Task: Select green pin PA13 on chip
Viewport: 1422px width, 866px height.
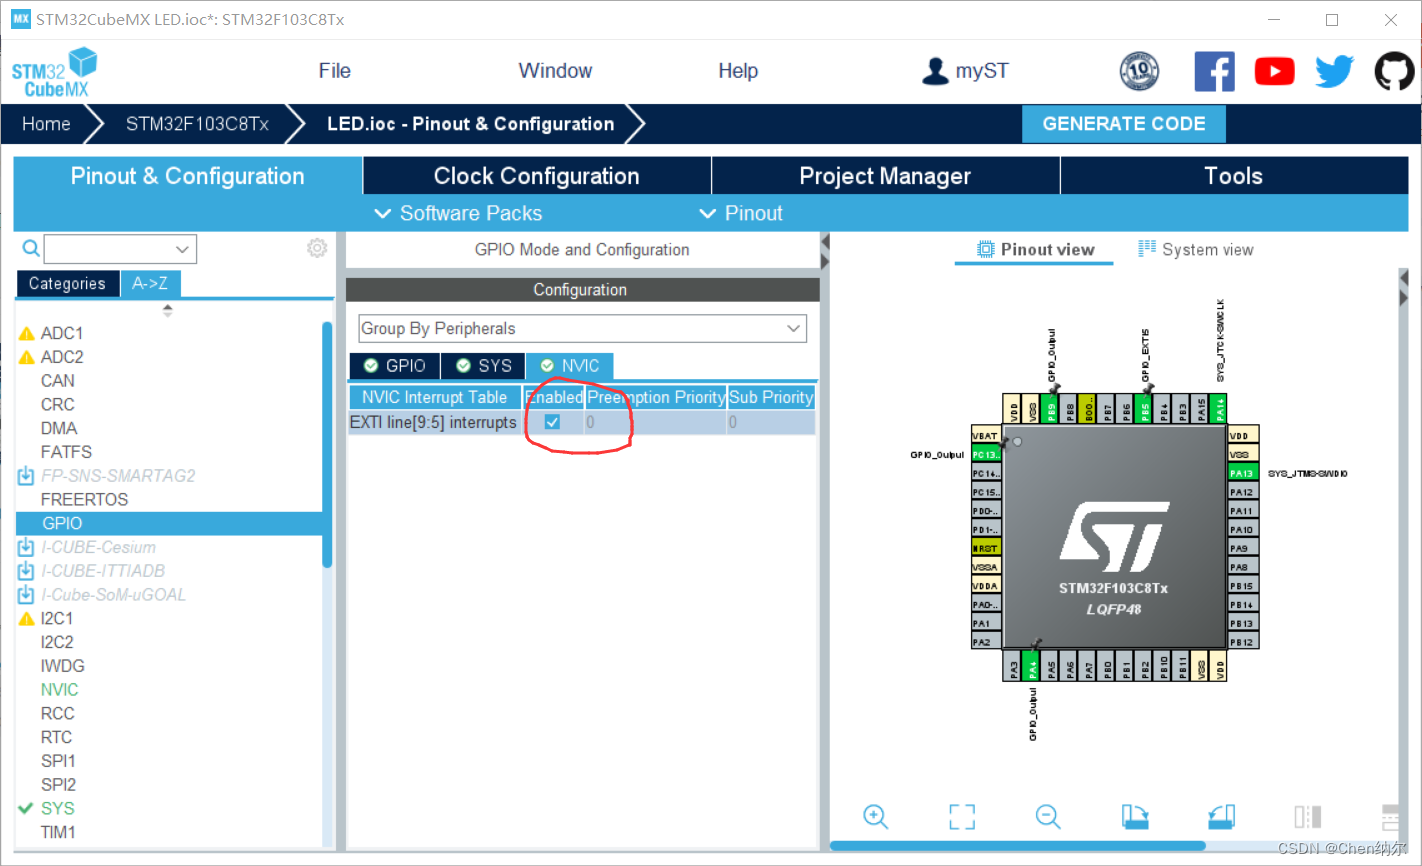Action: coord(1242,473)
